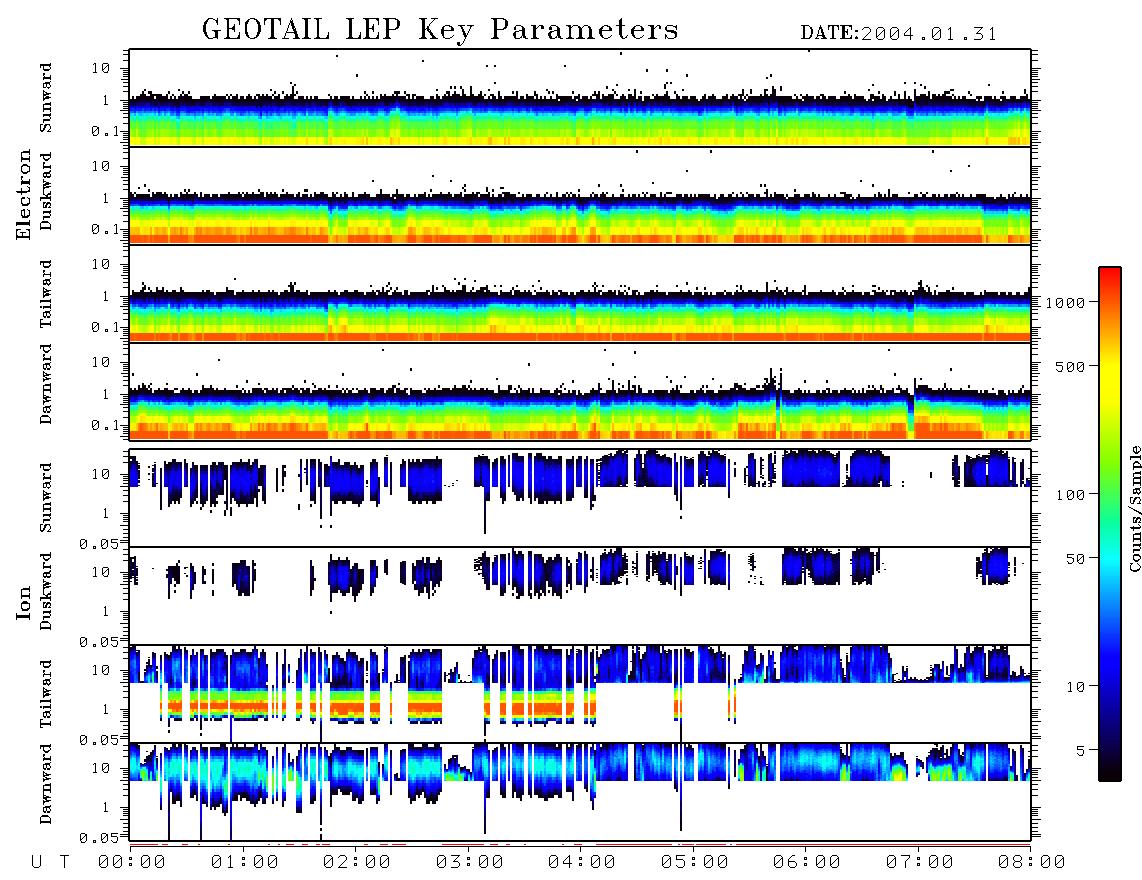The width and height of the screenshot is (1142, 880).
Task: Click the 02:00 time tick label
Action: (x=357, y=862)
